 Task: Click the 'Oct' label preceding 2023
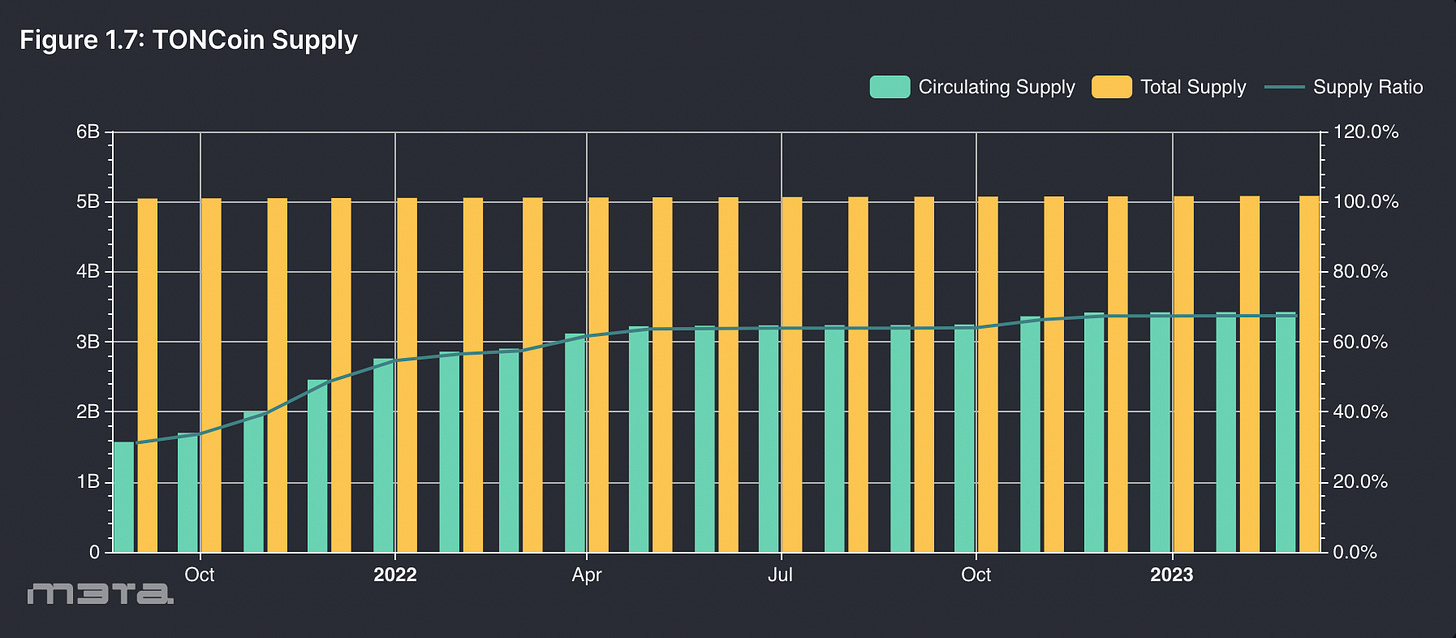(976, 575)
